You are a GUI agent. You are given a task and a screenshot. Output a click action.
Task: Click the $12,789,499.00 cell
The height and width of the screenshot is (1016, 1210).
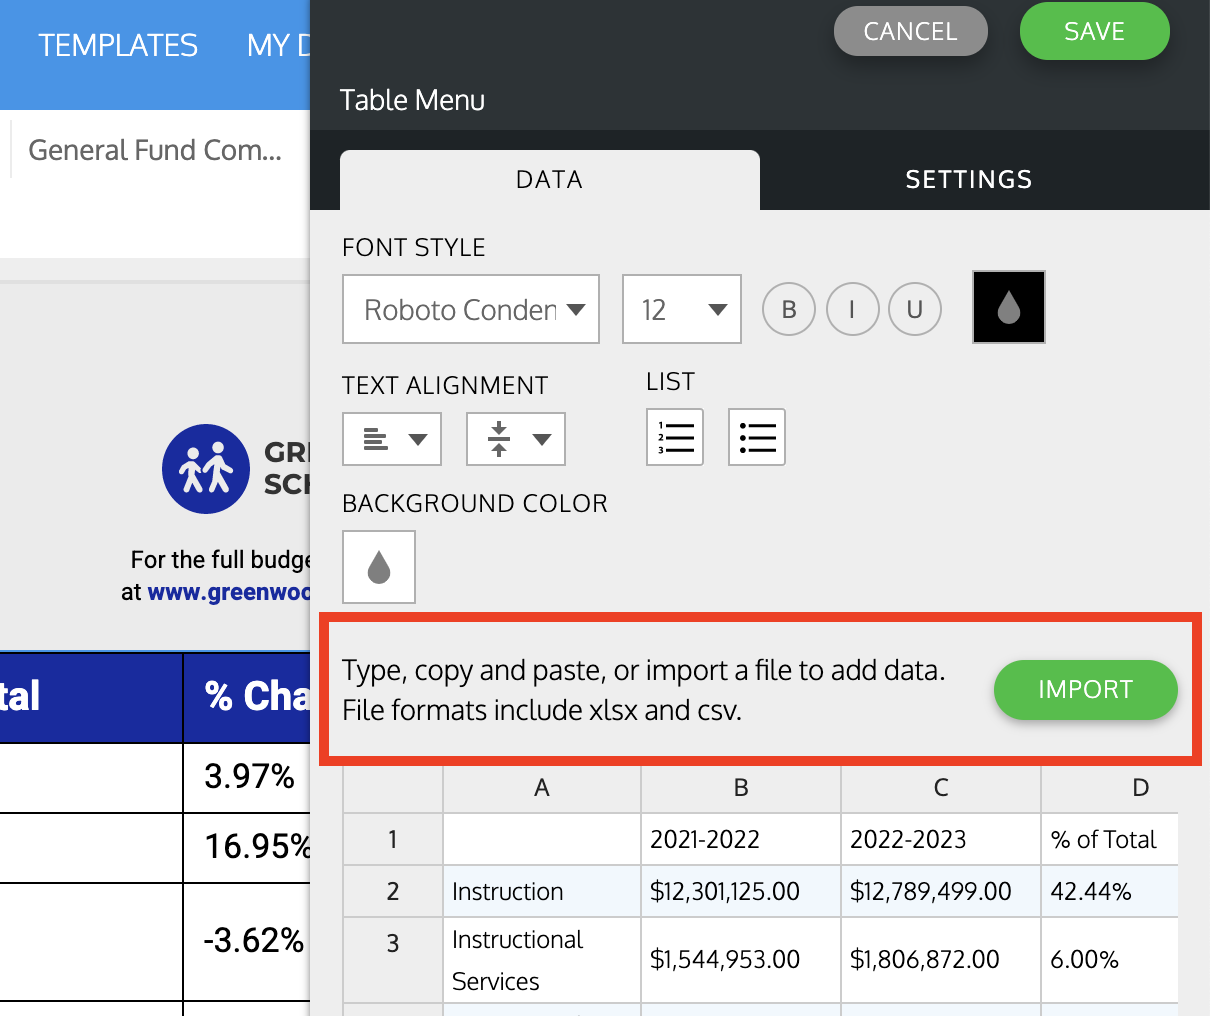pyautogui.click(x=941, y=891)
